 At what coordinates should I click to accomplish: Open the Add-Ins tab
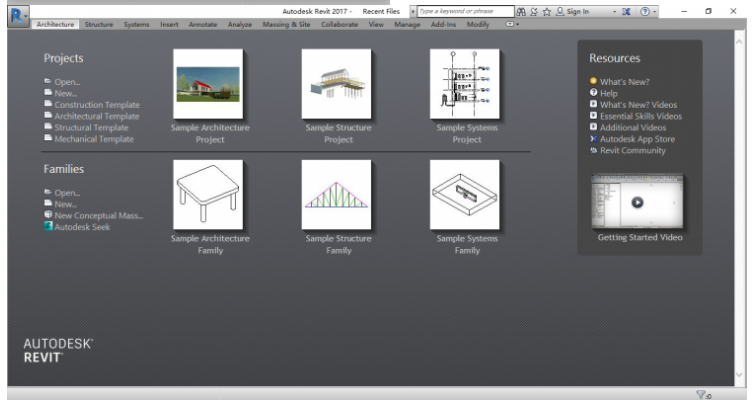443,24
